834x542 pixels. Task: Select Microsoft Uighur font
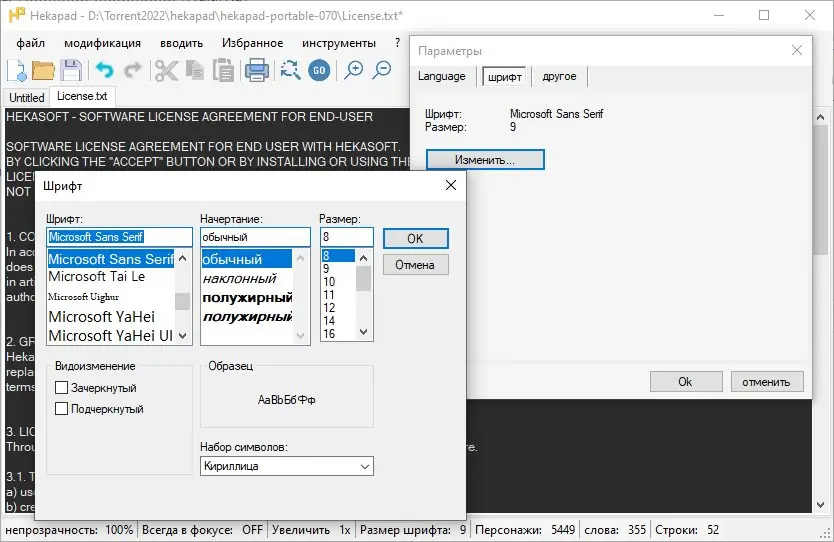point(111,297)
